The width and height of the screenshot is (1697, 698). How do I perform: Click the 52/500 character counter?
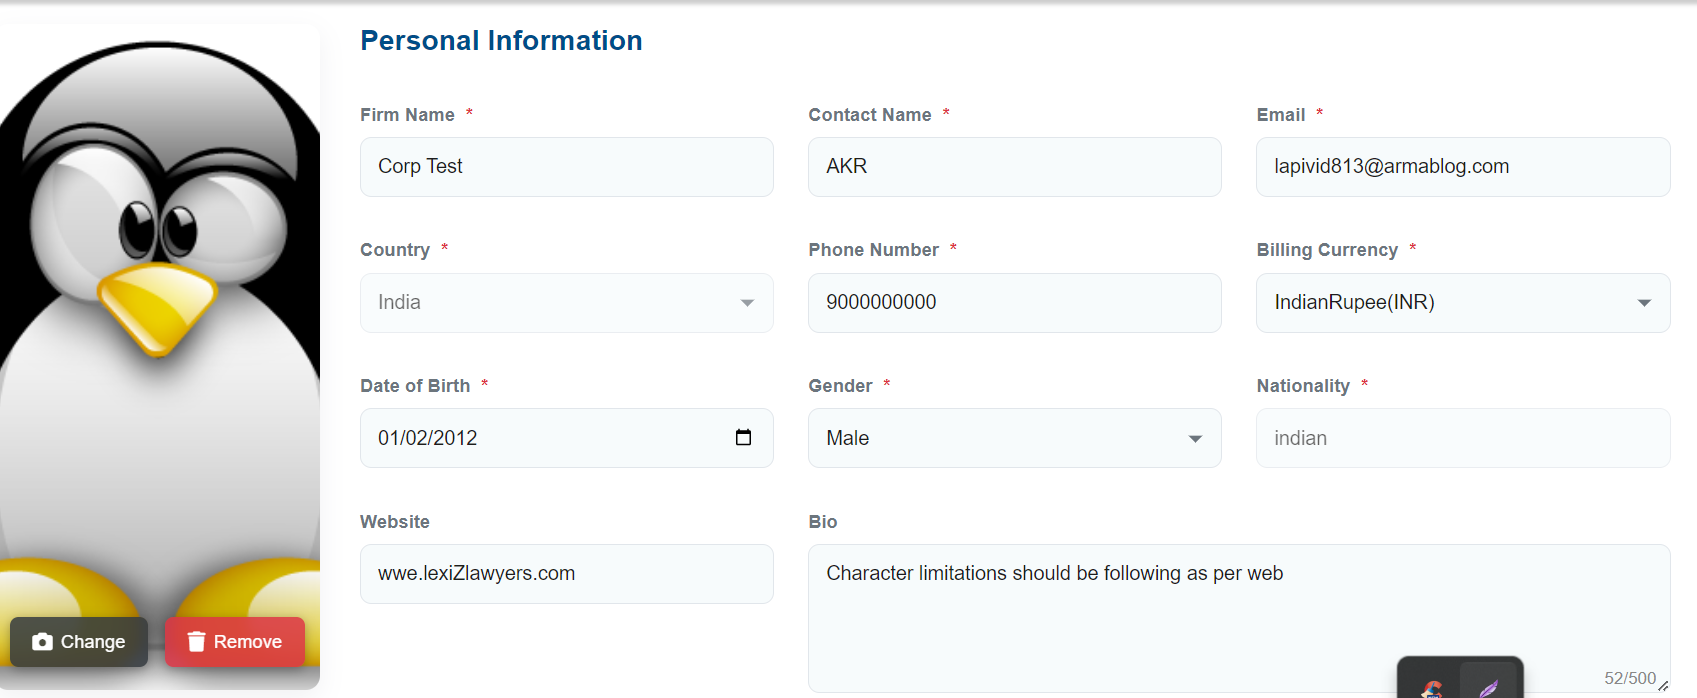tap(1629, 678)
